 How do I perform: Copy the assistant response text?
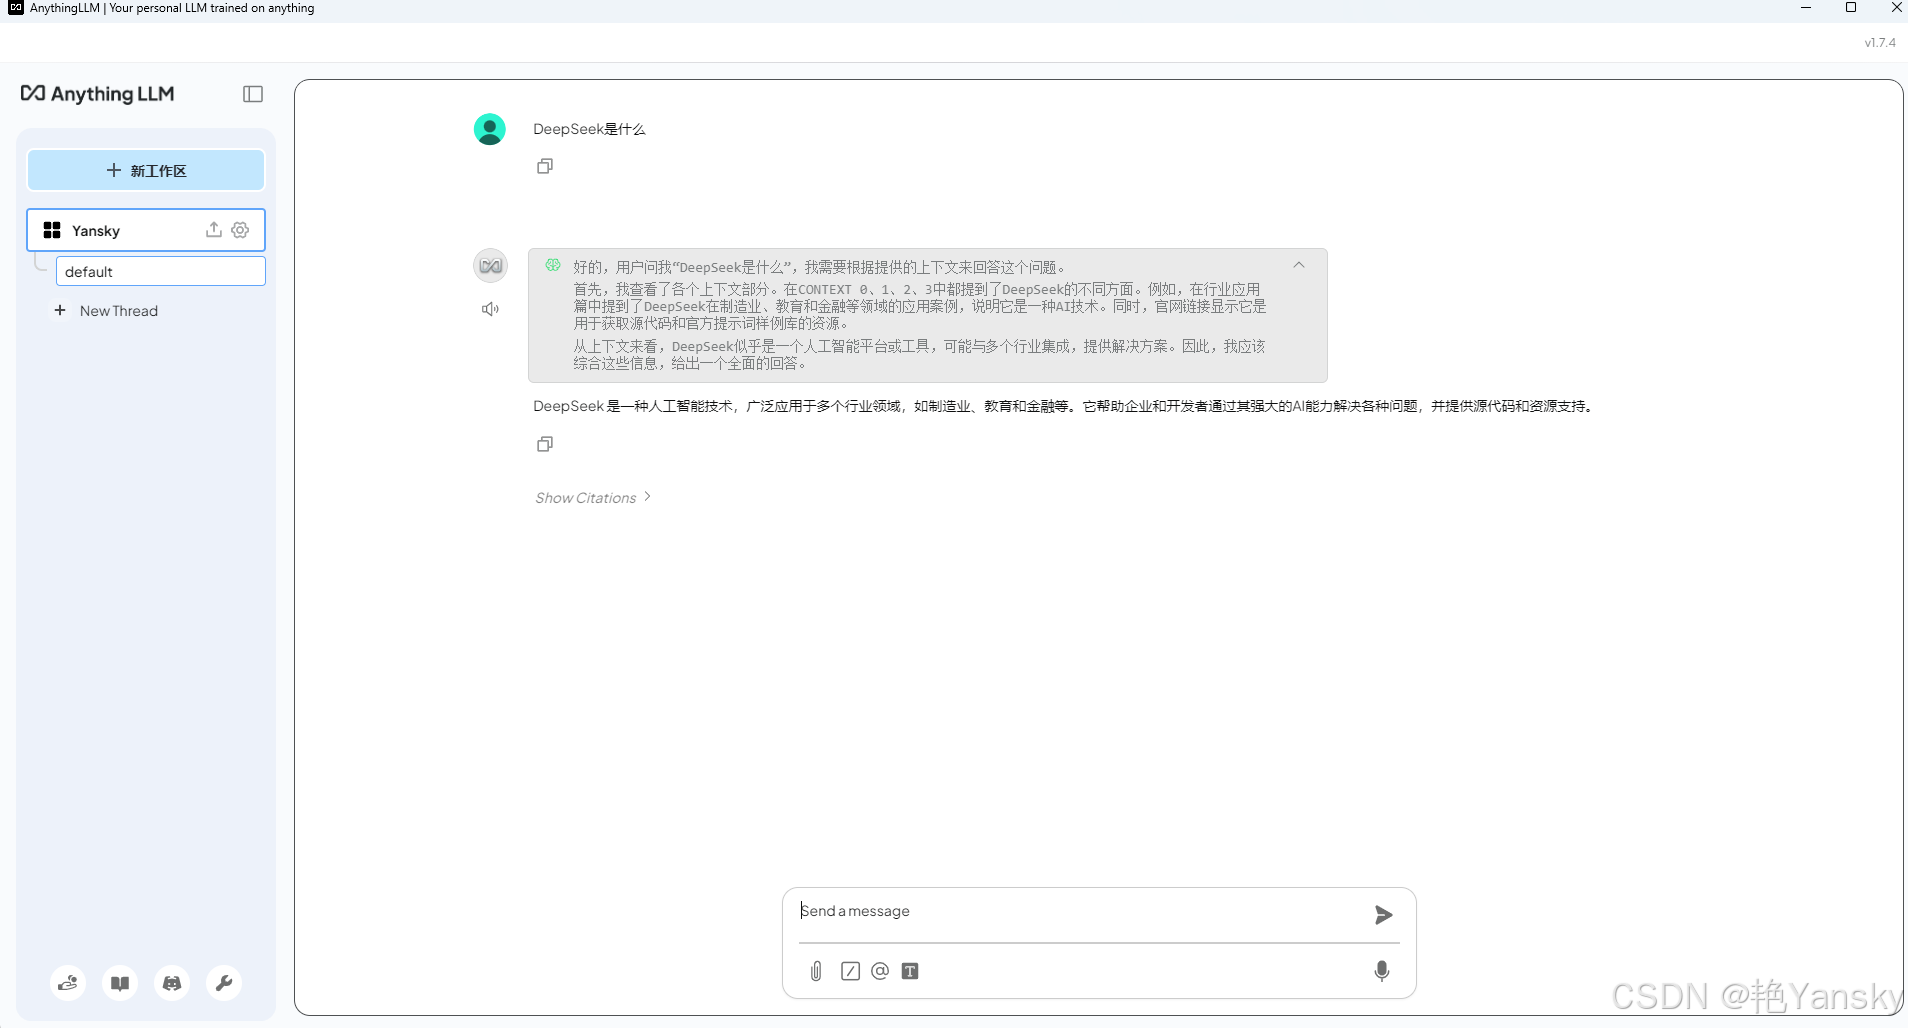[545, 444]
